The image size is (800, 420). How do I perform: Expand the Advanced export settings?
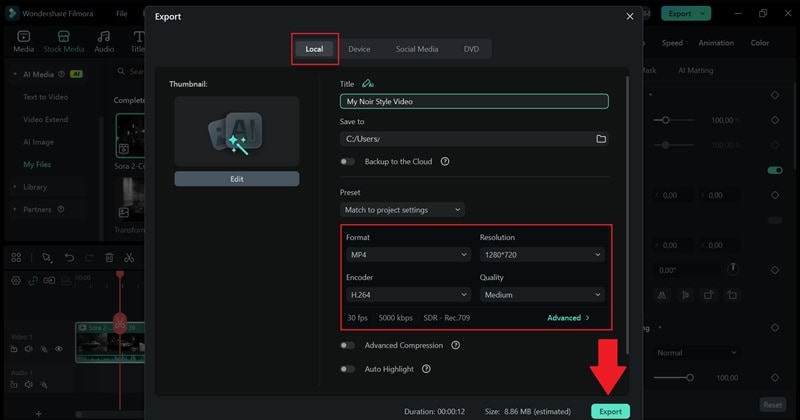coord(568,317)
